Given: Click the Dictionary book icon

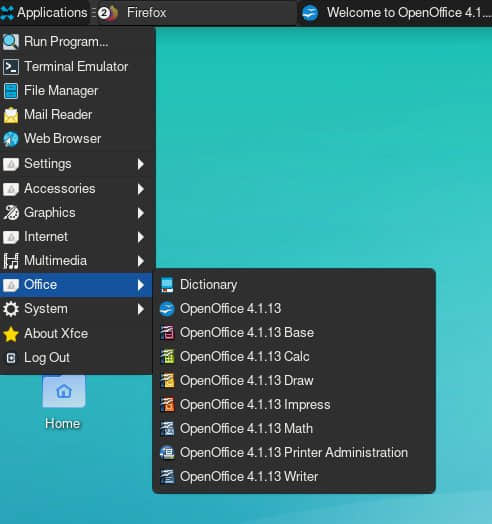Looking at the screenshot, I should (167, 285).
